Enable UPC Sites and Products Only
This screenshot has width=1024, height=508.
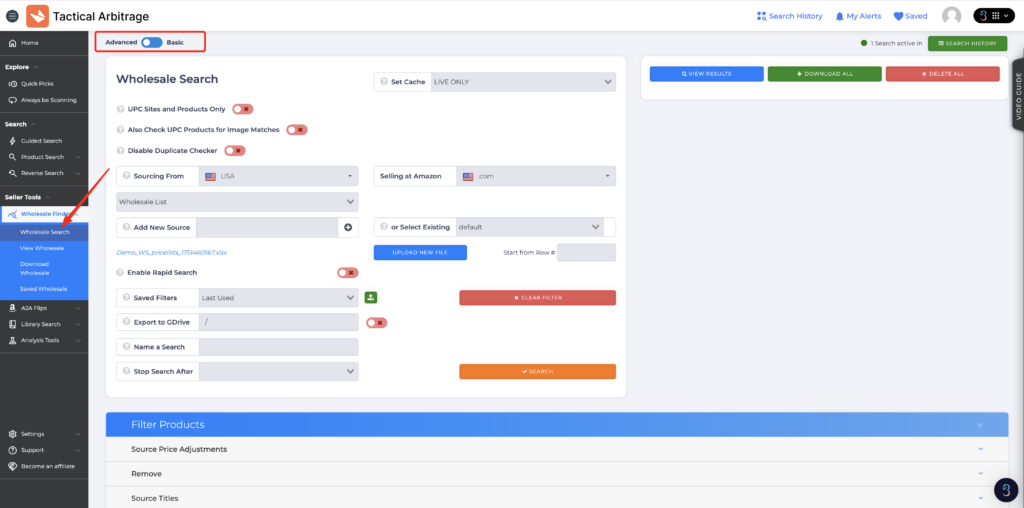[243, 109]
